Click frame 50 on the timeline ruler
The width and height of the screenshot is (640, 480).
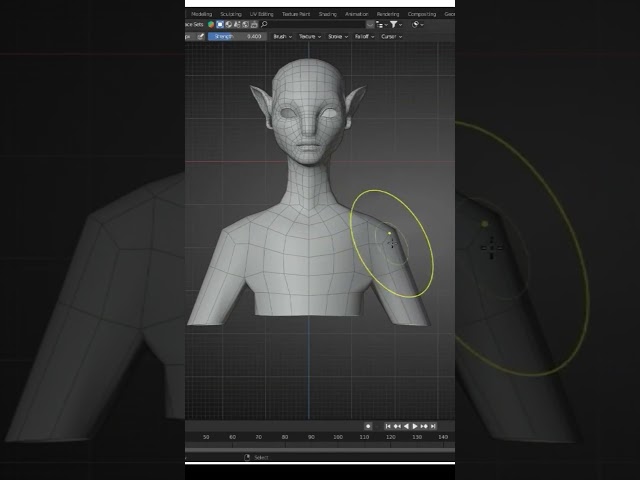(206, 437)
